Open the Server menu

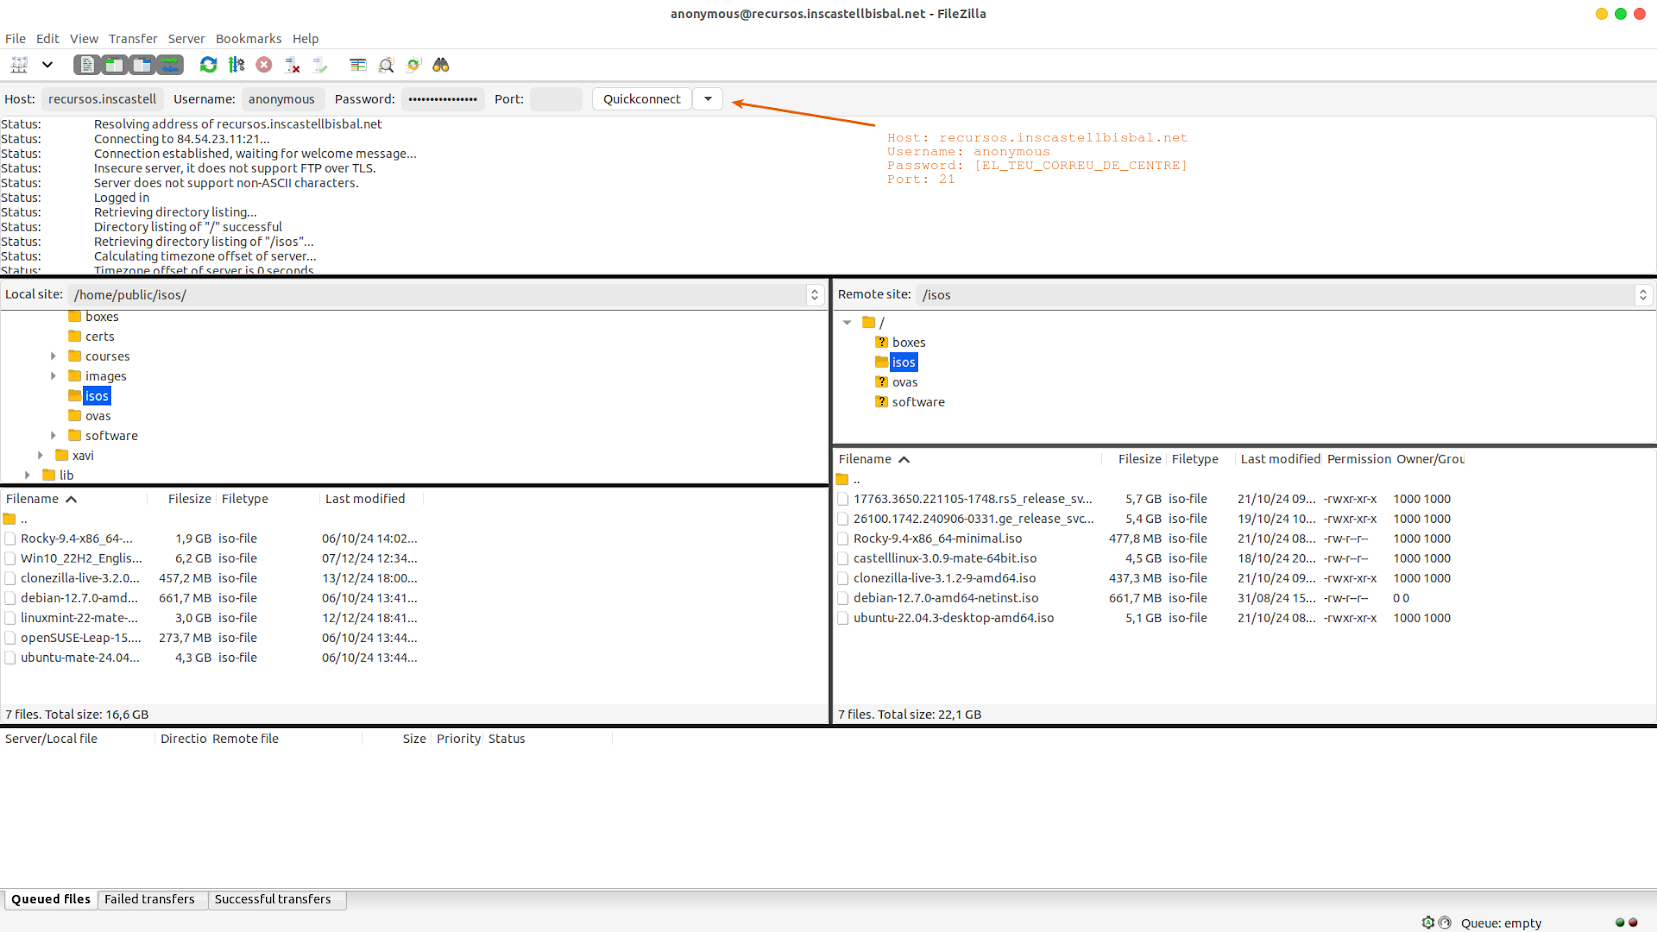click(186, 39)
